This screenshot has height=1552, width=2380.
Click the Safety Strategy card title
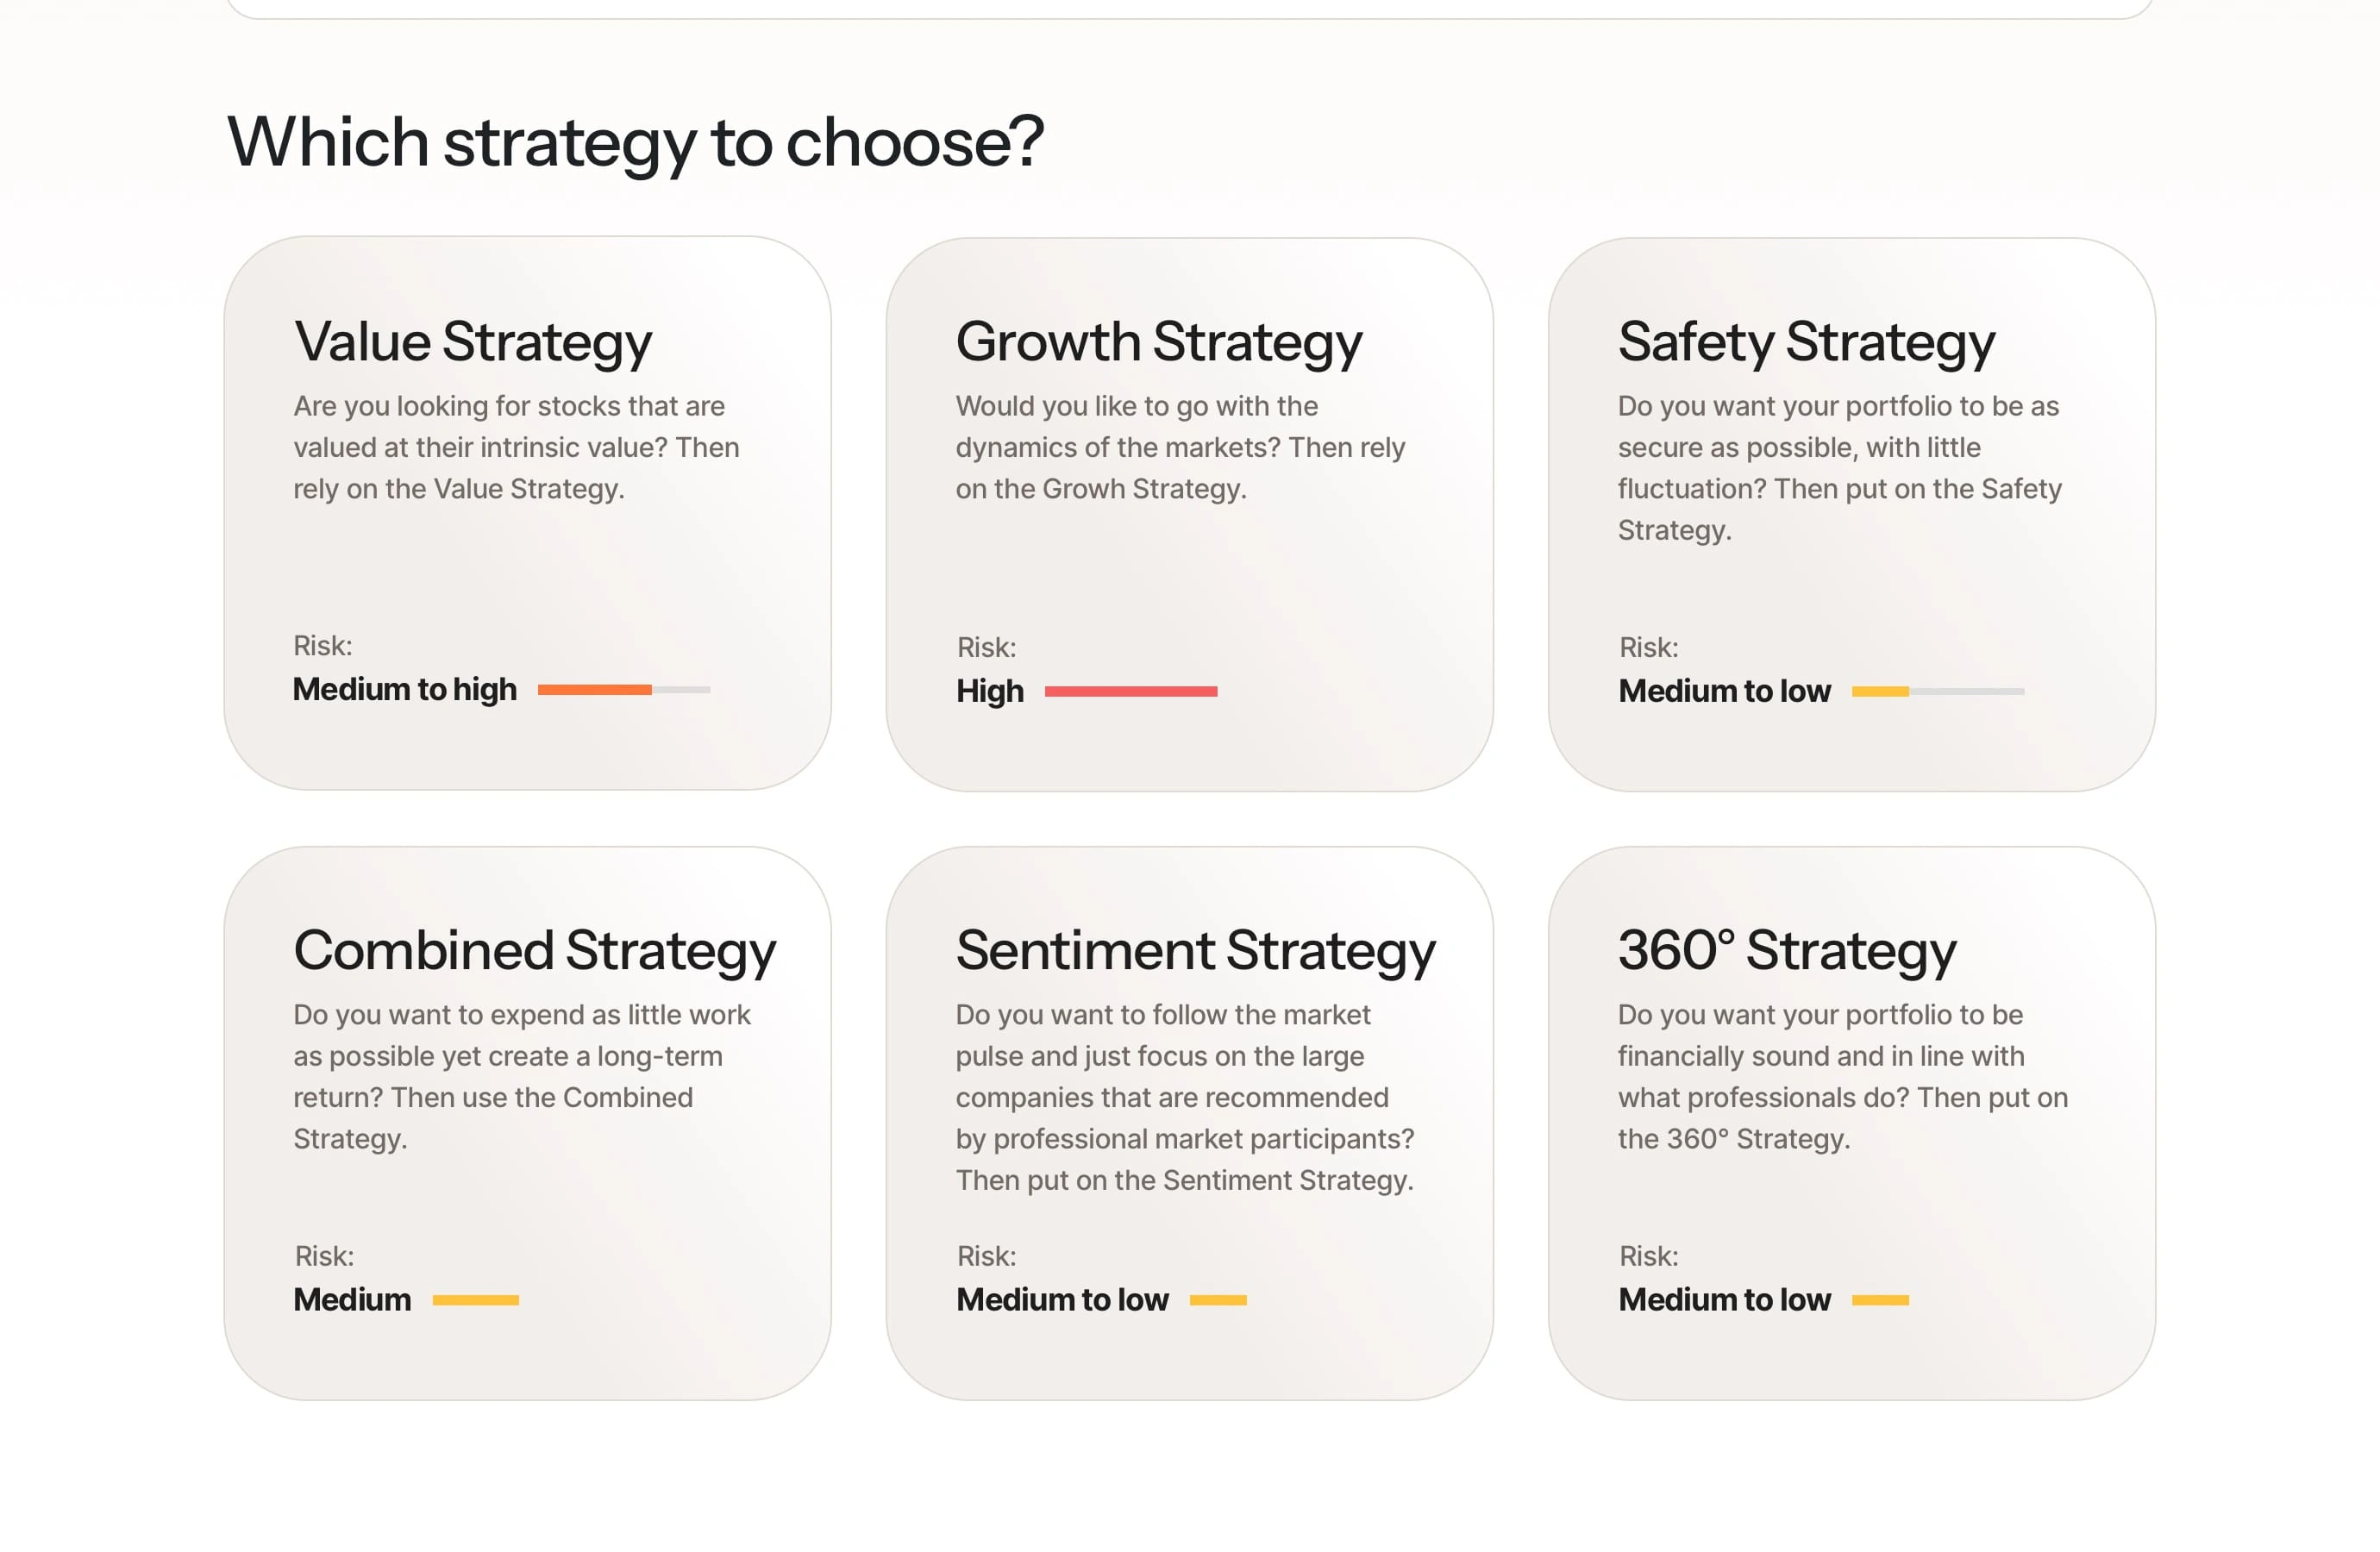(1806, 342)
